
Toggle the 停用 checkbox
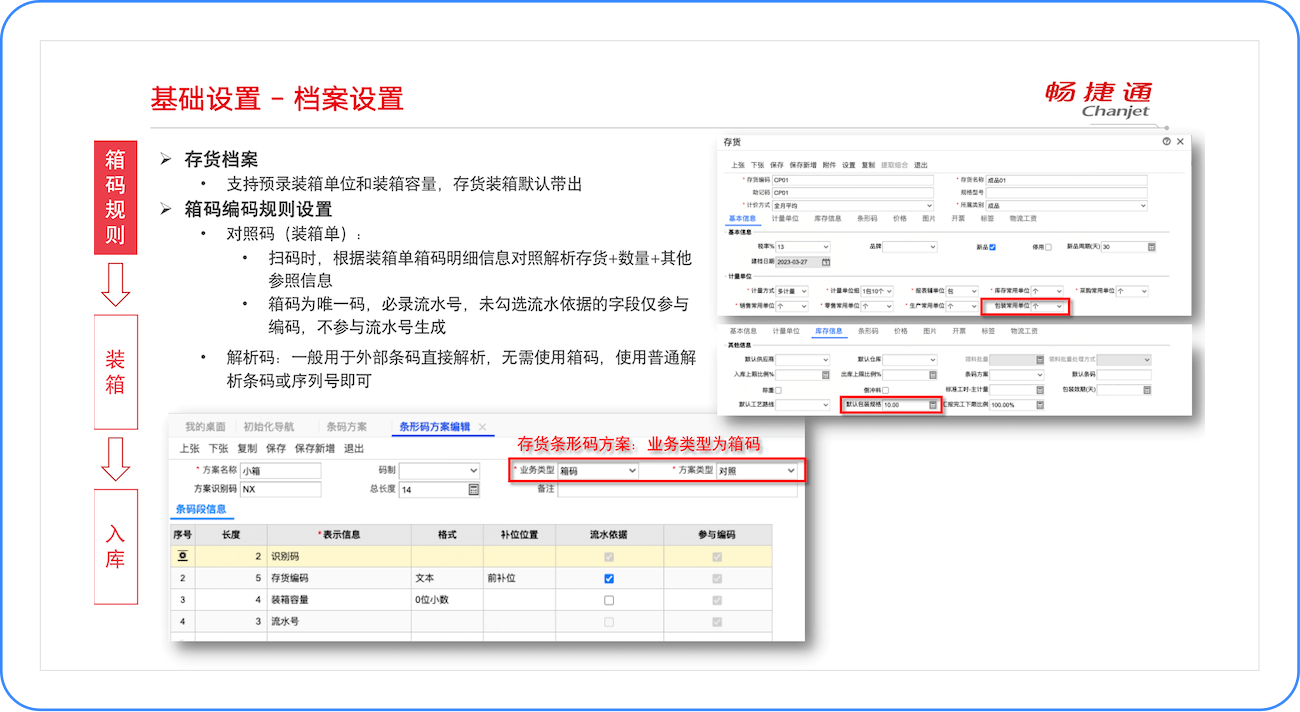point(1049,247)
